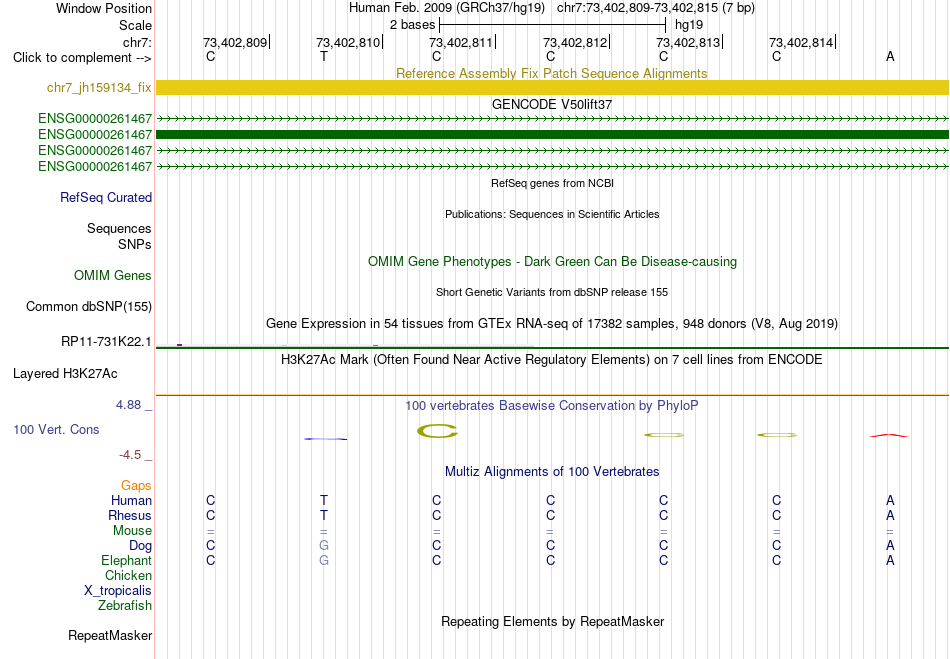The image size is (950, 659).
Task: Click the SNPs publications track label
Action: coord(135,244)
